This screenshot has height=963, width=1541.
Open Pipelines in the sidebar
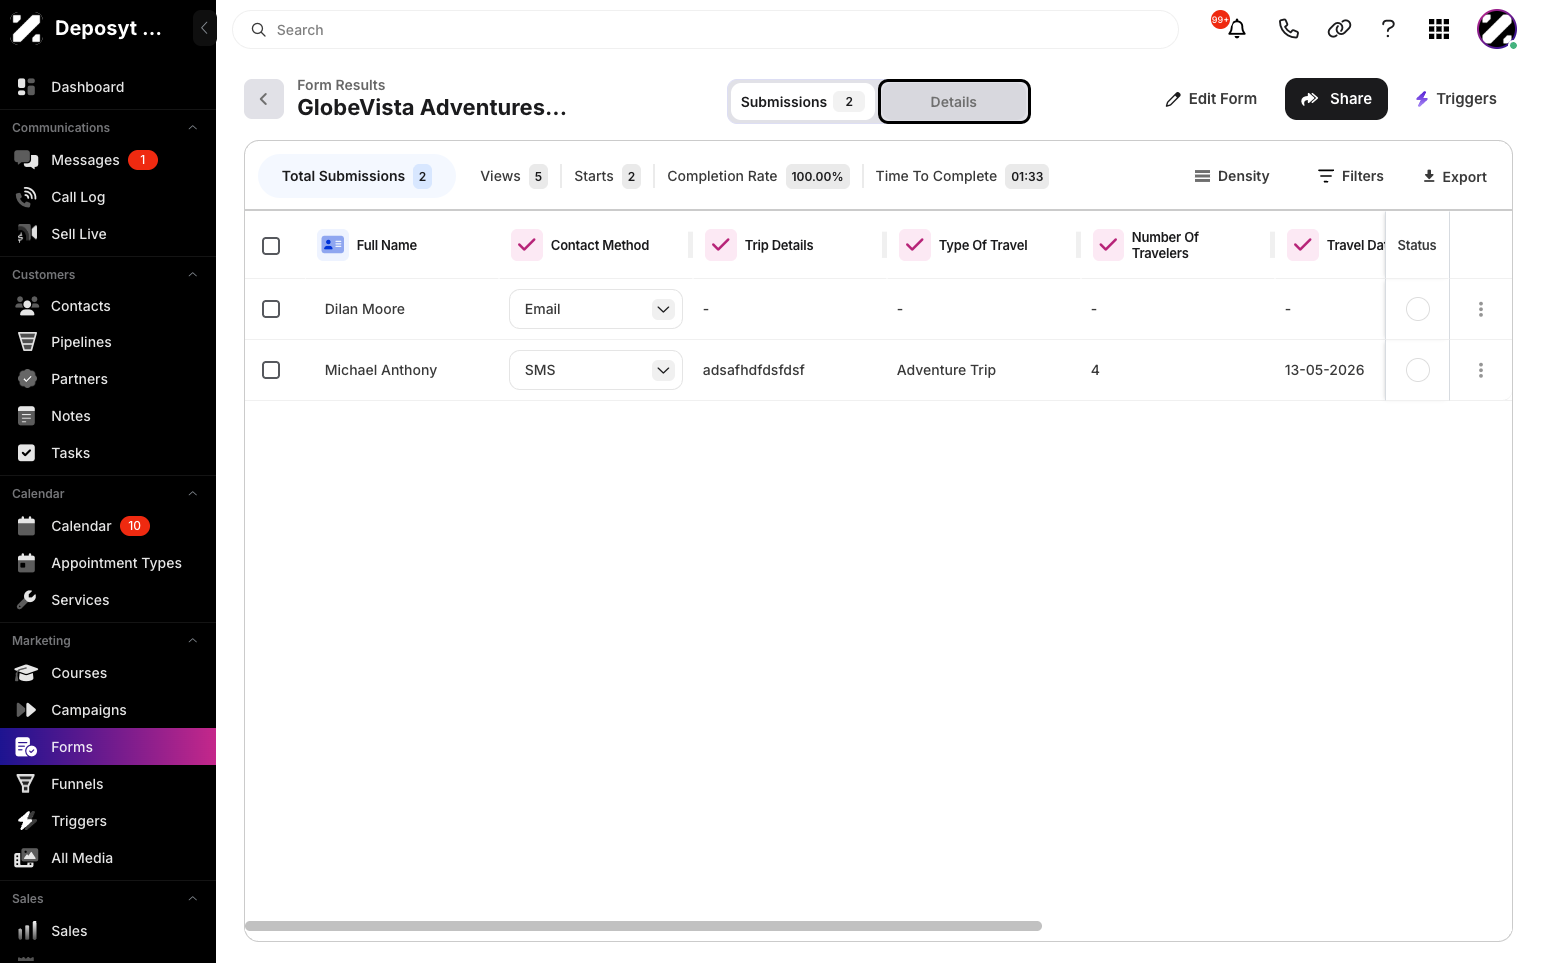[x=108, y=342]
